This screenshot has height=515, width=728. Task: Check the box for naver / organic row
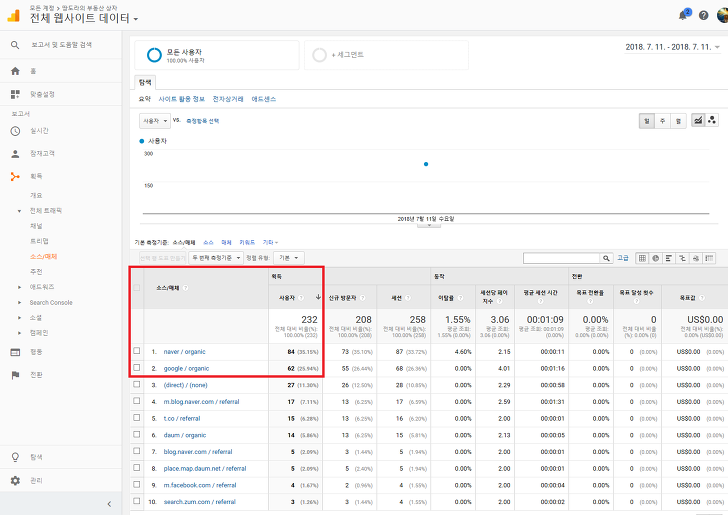click(136, 351)
